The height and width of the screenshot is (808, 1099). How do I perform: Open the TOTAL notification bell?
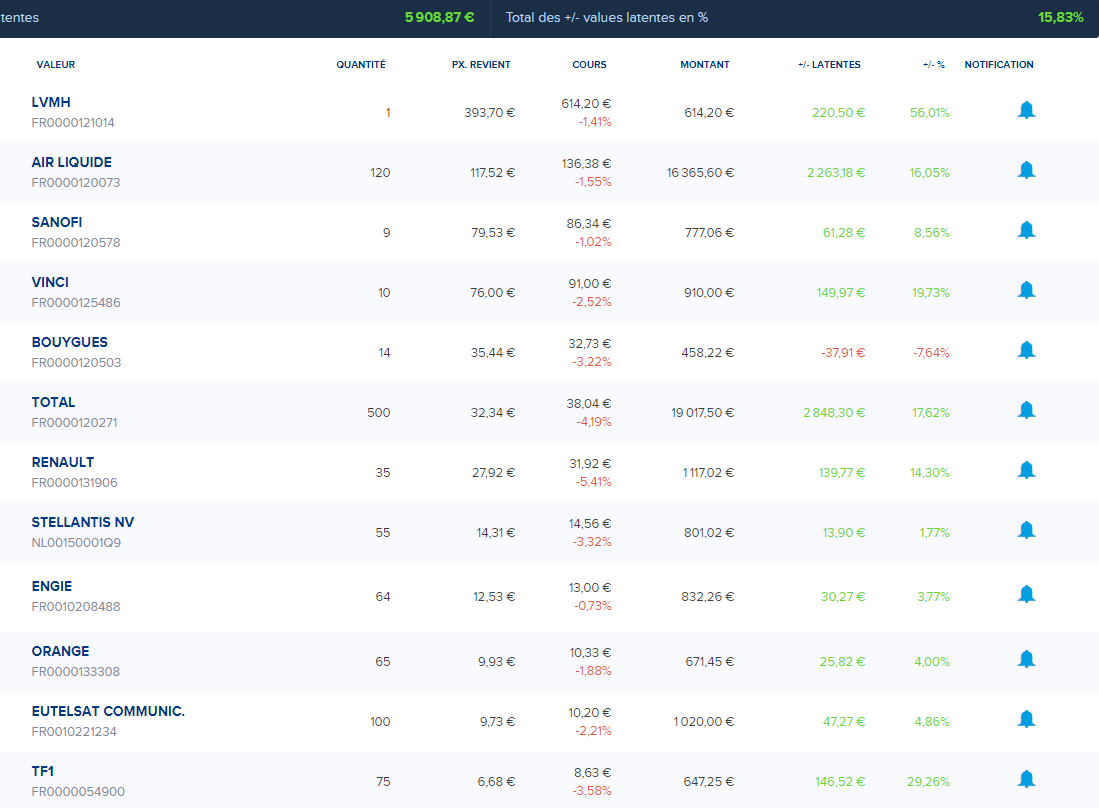pos(1026,410)
